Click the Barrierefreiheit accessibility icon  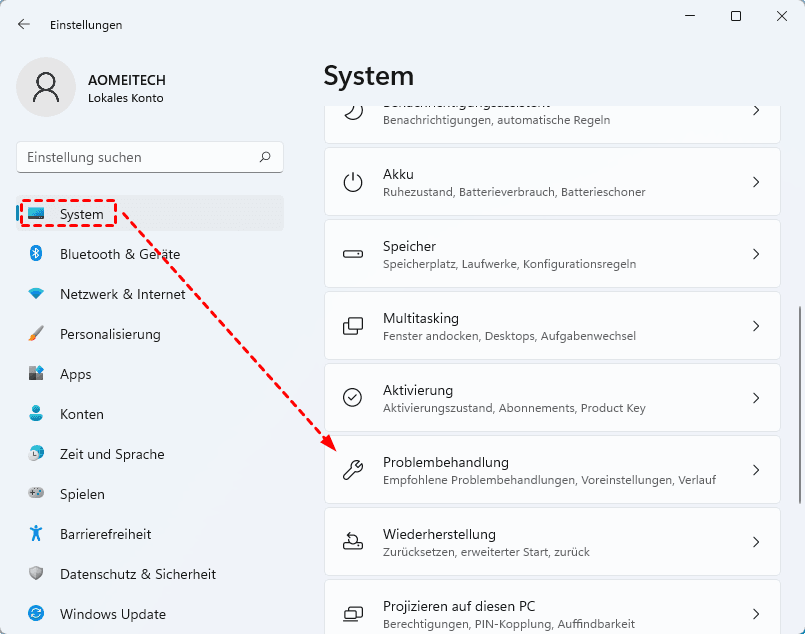tap(36, 534)
